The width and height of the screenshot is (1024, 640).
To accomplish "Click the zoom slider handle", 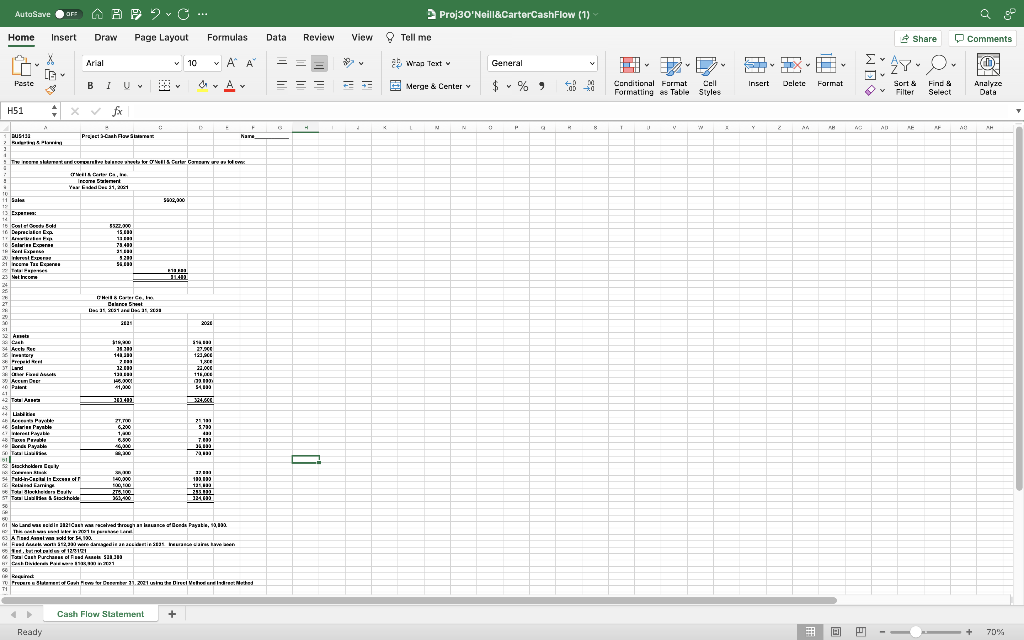I will tap(916, 632).
